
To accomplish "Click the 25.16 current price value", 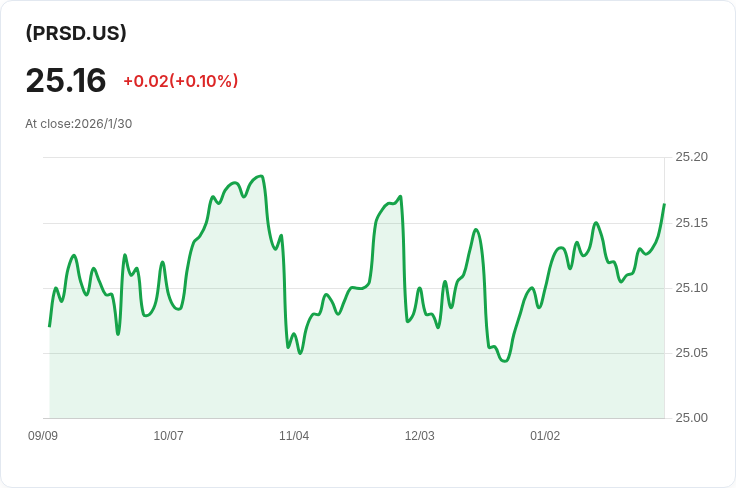I will coord(66,80).
